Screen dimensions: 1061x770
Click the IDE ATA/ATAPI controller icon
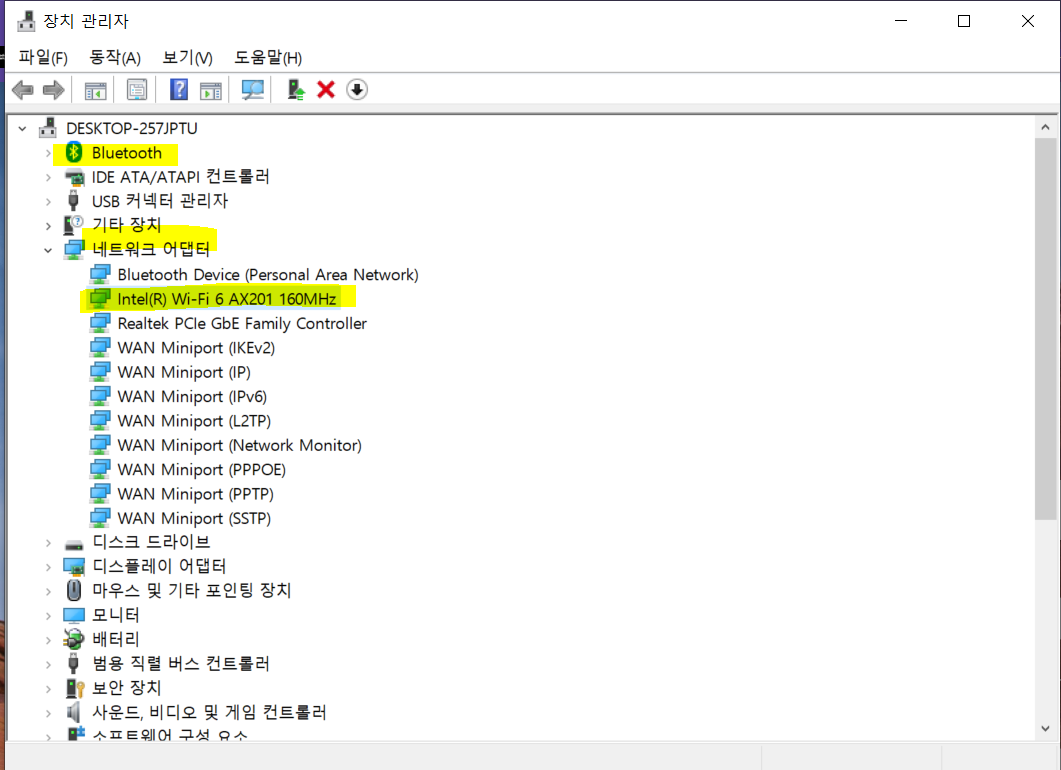pos(74,177)
